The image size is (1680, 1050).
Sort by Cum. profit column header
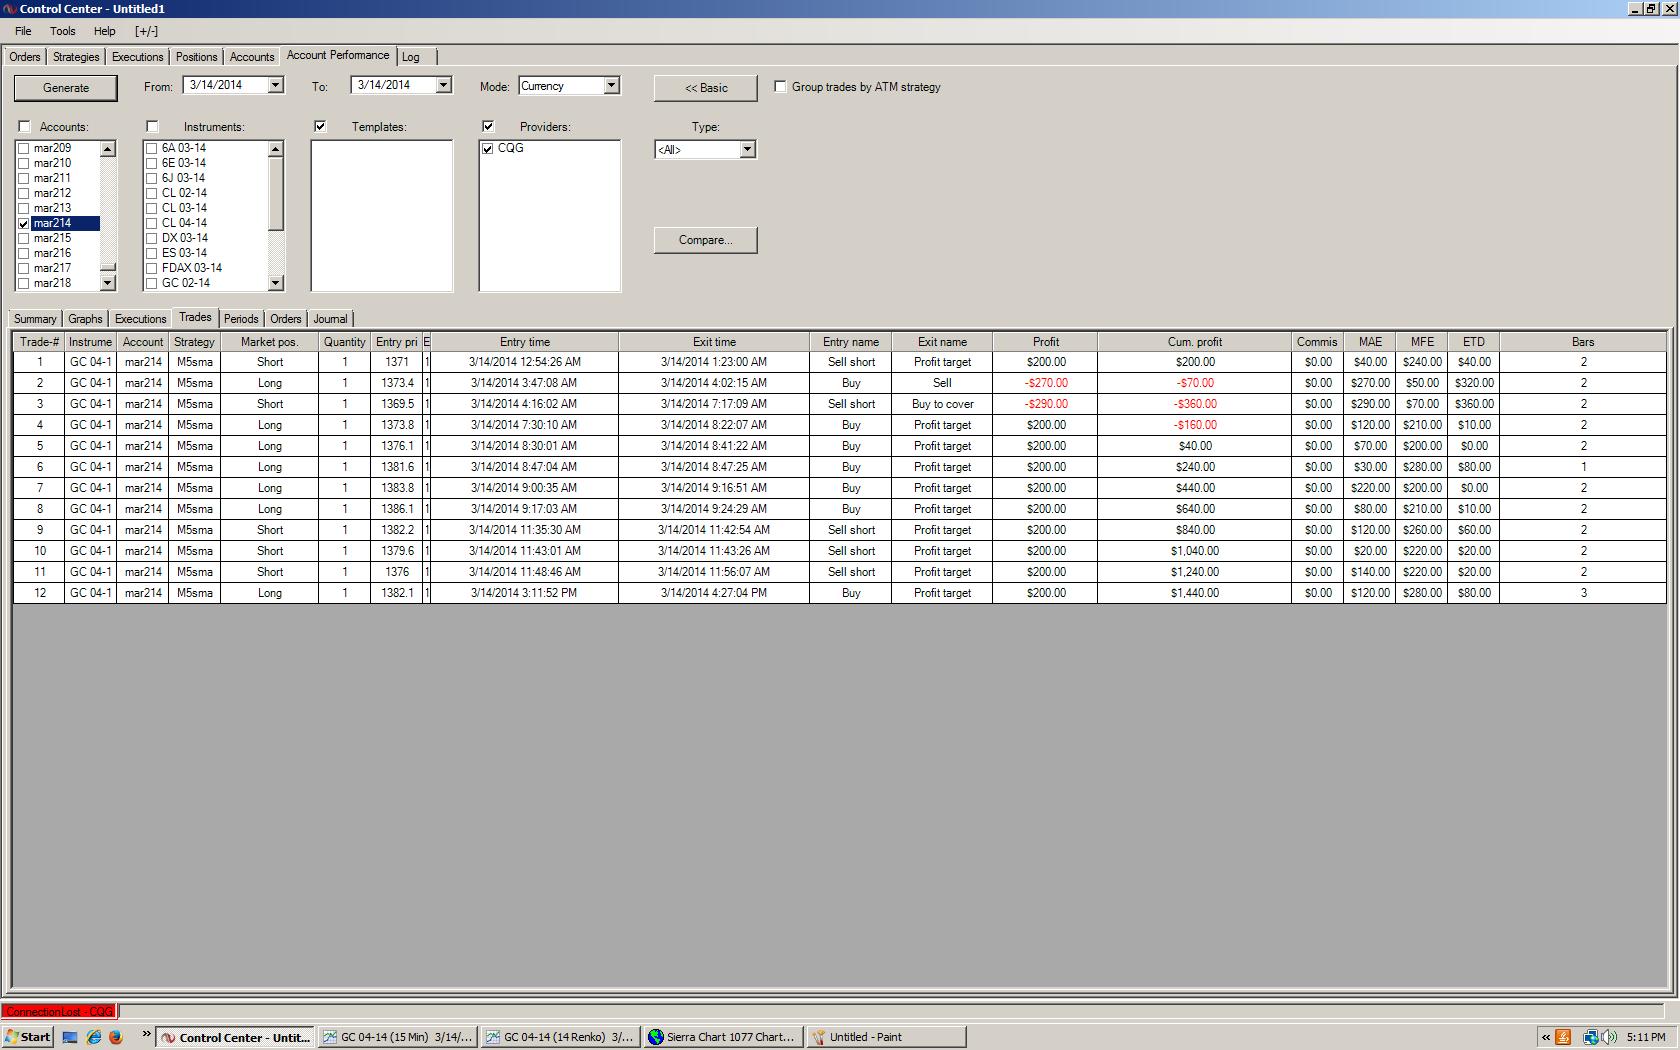[x=1194, y=342]
